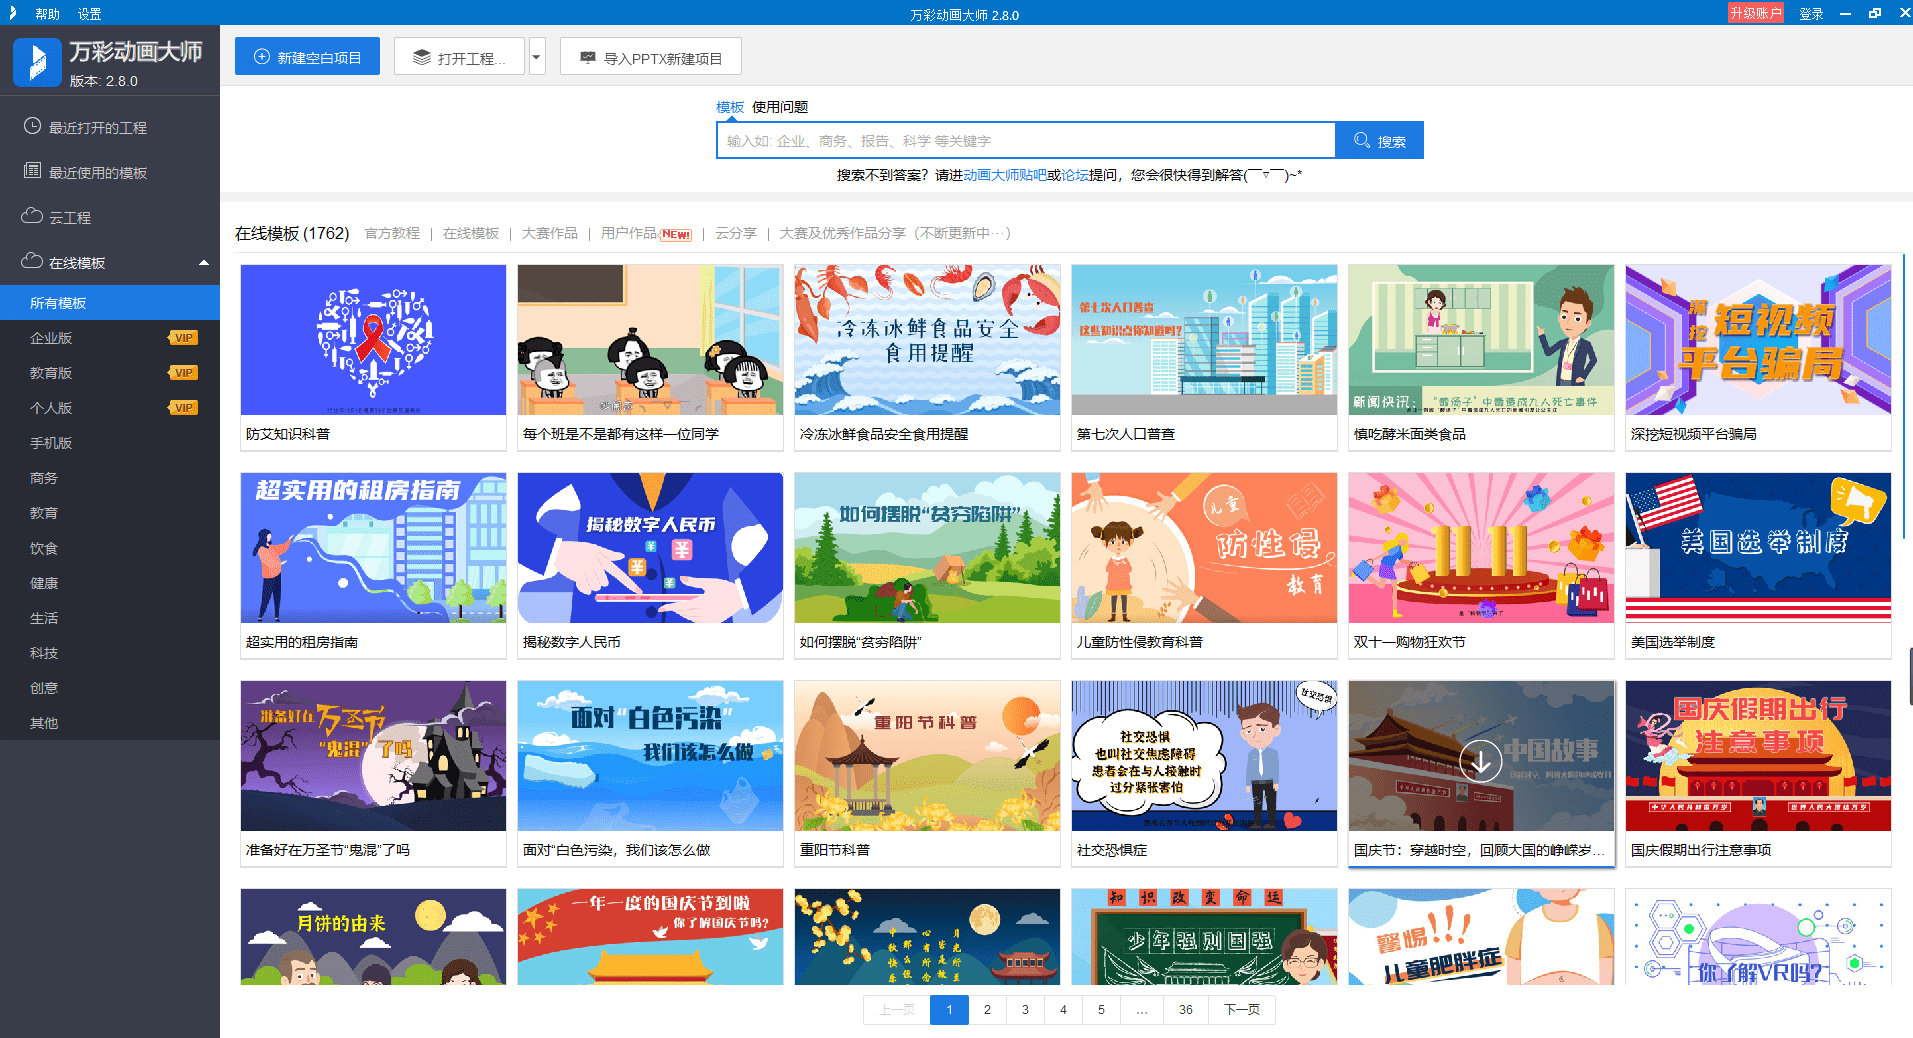The height and width of the screenshot is (1038, 1913).
Task: Click the 万彩动画大师 app logo
Action: (37, 61)
